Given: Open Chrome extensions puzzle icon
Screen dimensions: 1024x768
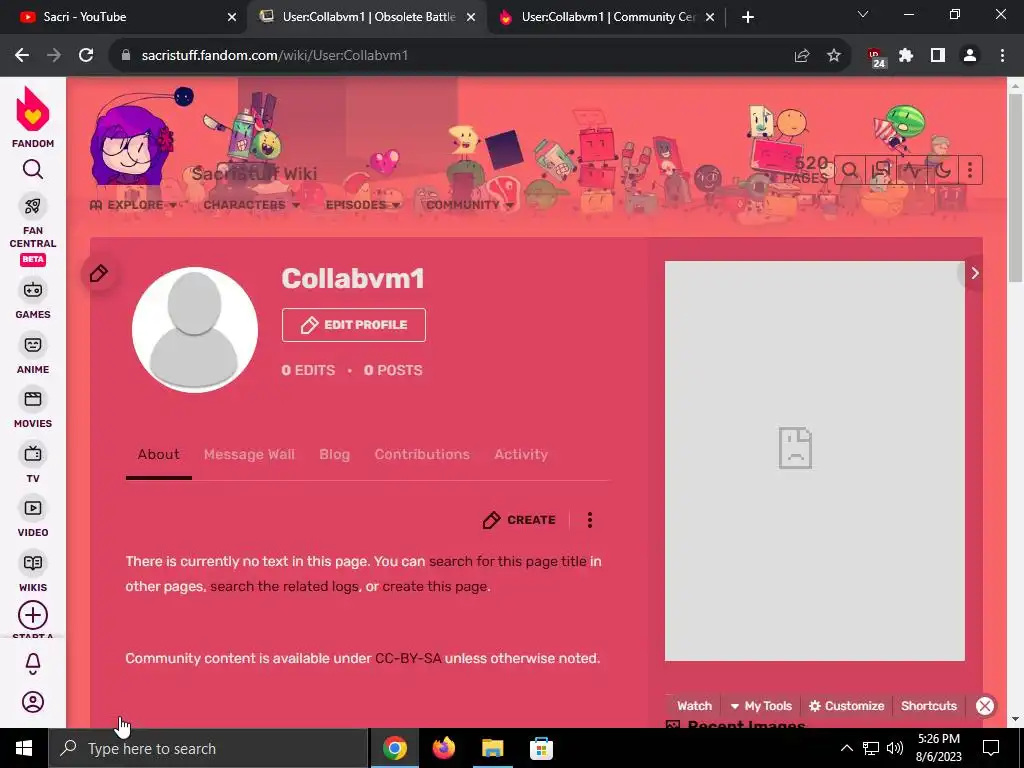Looking at the screenshot, I should (x=906, y=56).
